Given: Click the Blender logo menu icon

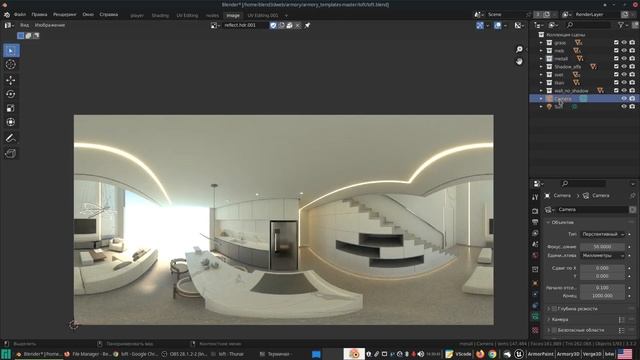Looking at the screenshot, I should pos(7,15).
